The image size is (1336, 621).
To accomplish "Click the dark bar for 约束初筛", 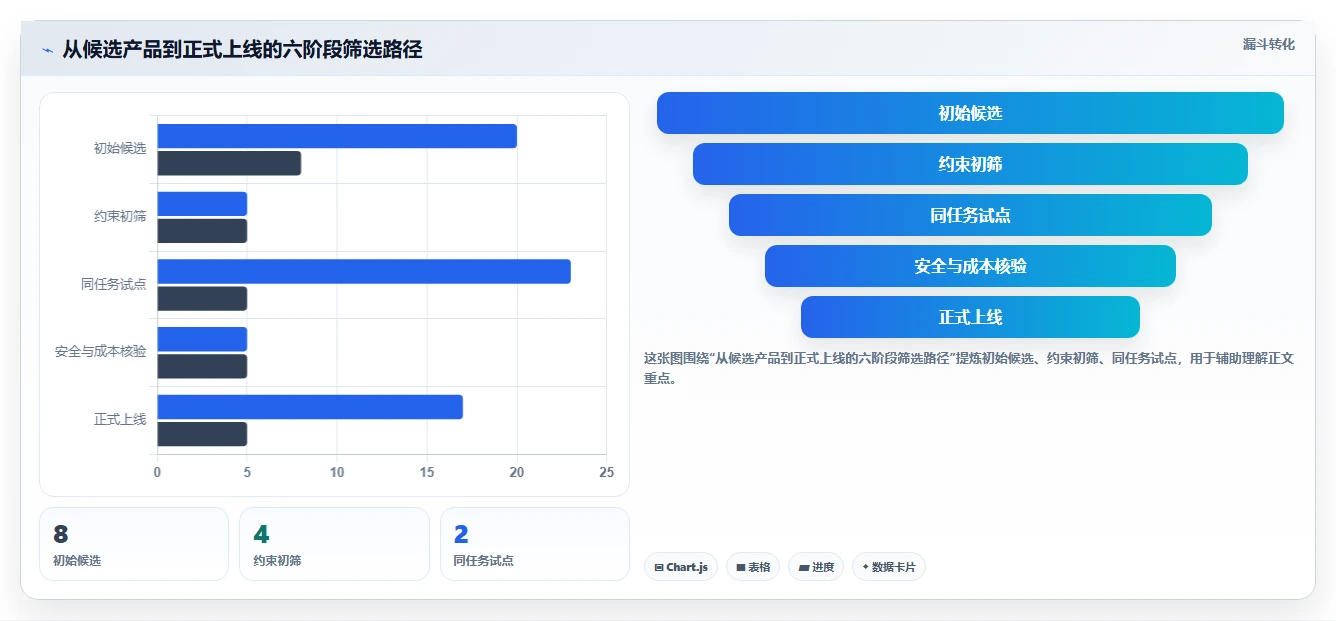I will pos(202,231).
